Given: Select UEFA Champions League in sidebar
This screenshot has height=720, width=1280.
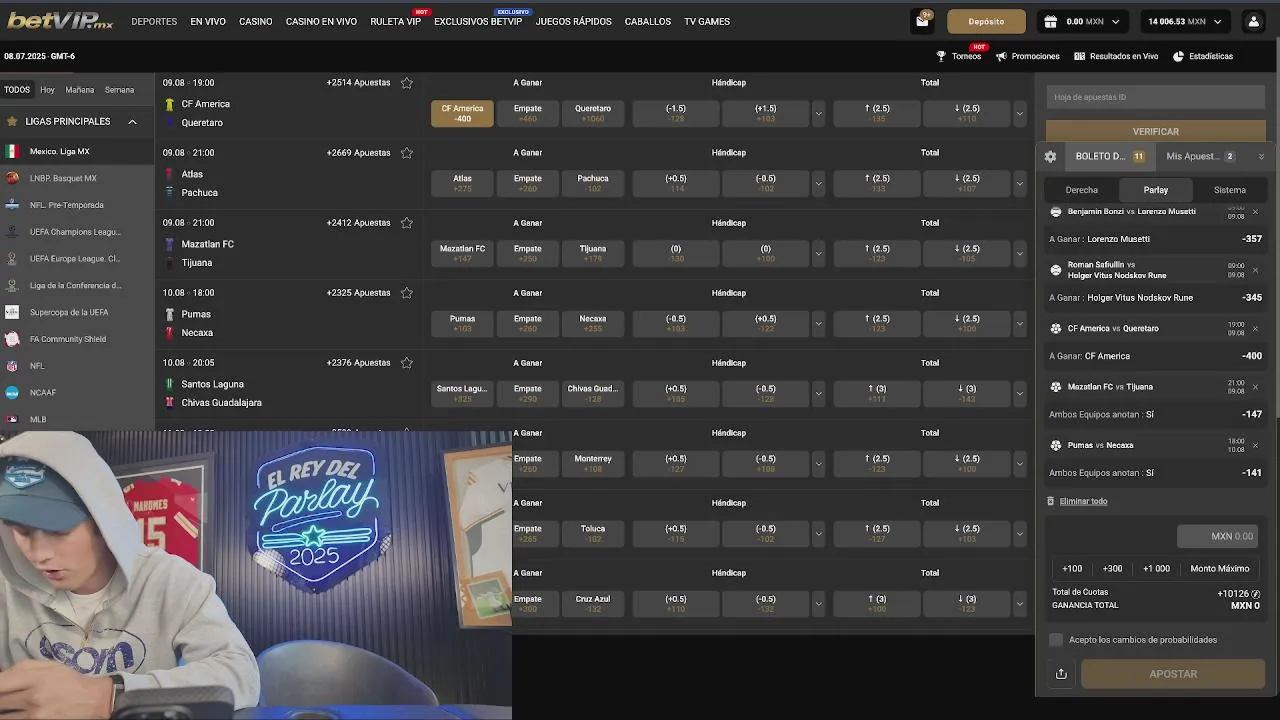Looking at the screenshot, I should [77, 232].
